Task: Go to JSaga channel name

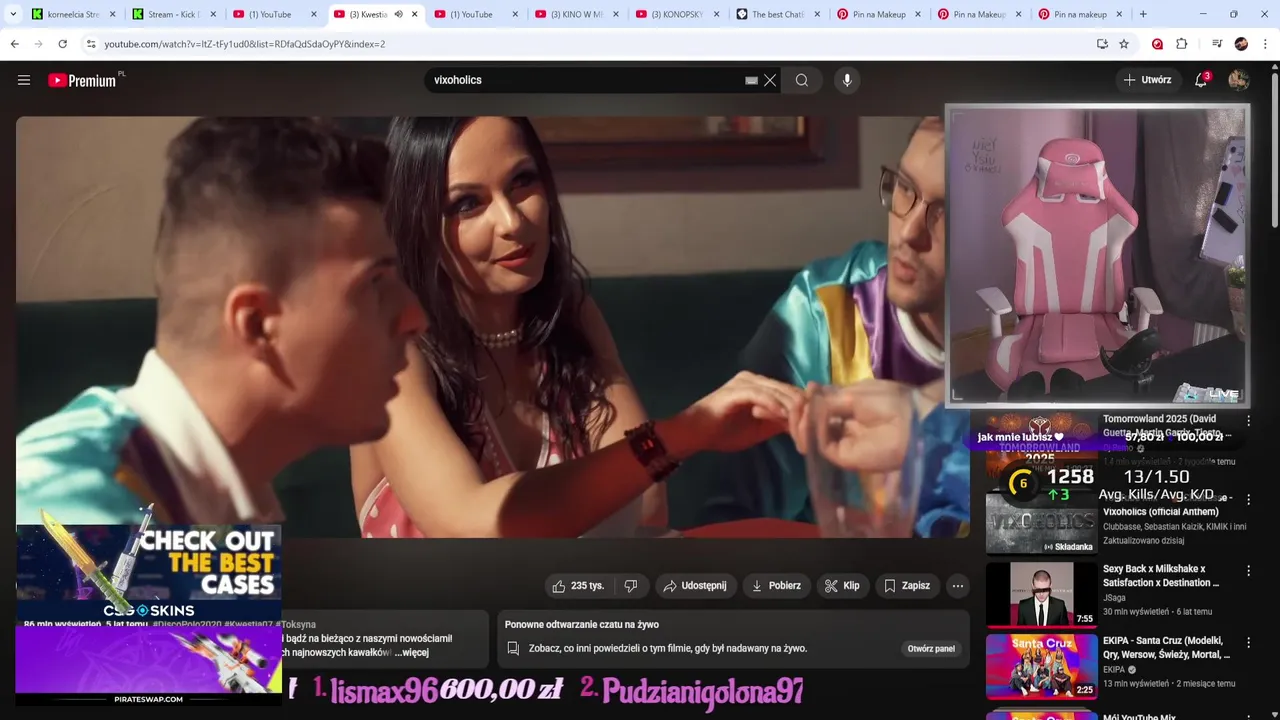Action: click(1114, 598)
